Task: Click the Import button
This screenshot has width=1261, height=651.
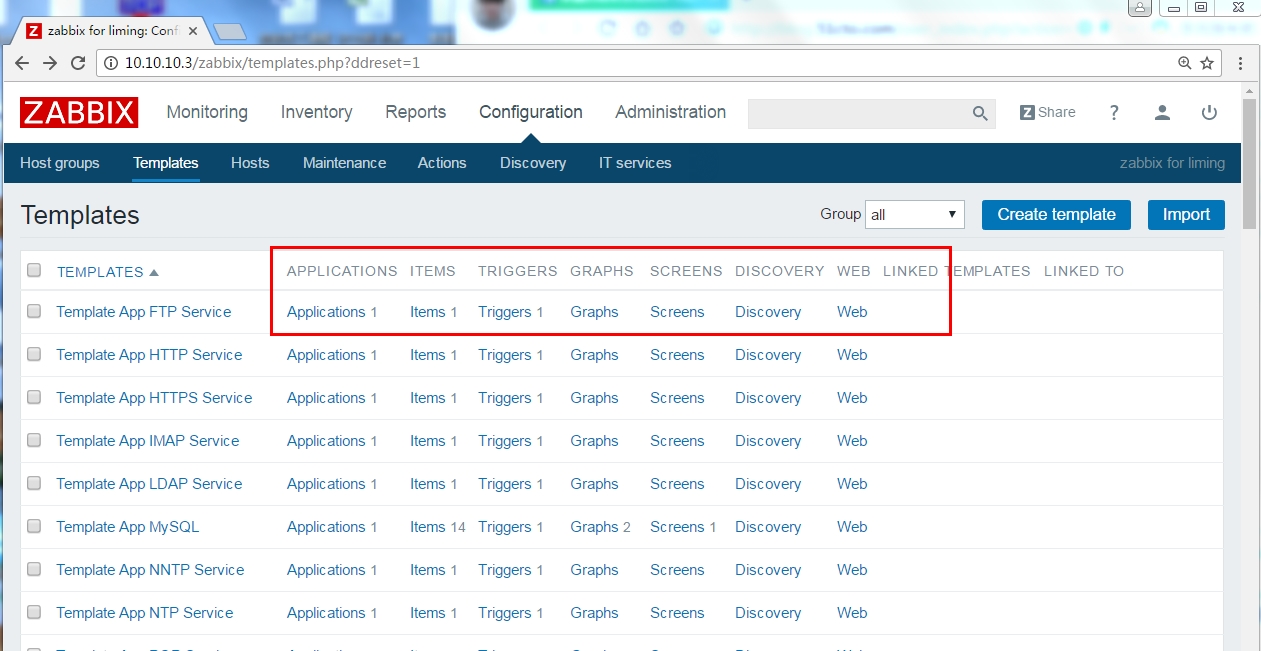Action: [1186, 214]
